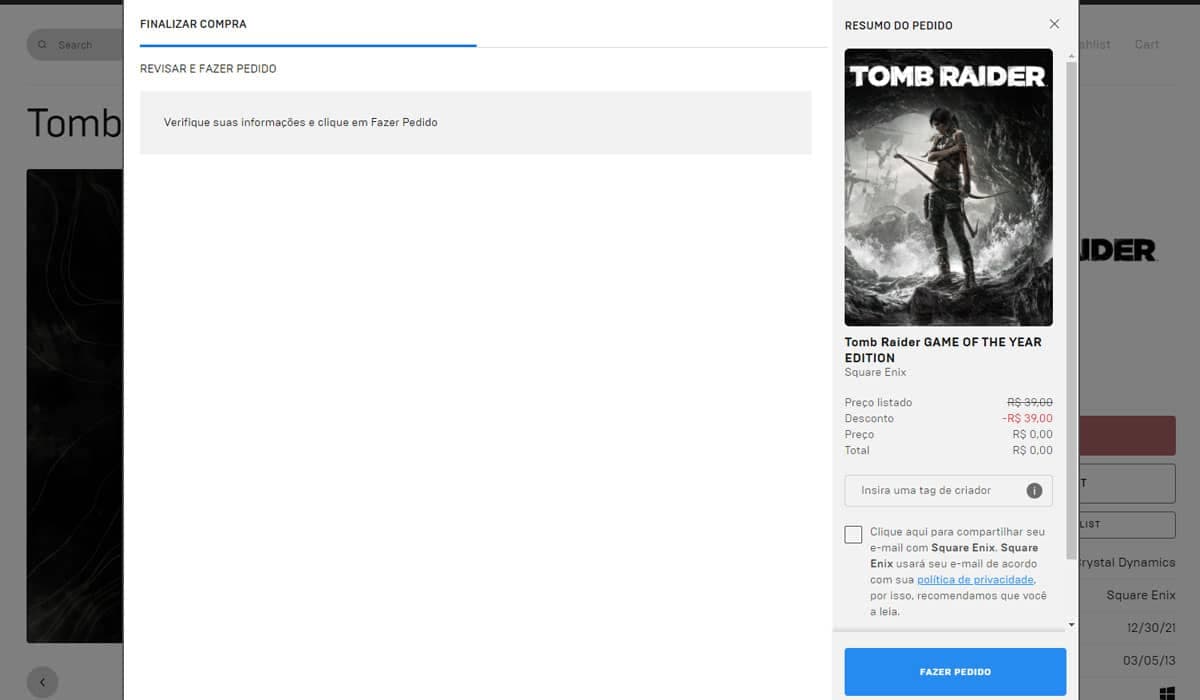The width and height of the screenshot is (1200, 700).
Task: Click the Tomb Raider GAME OF THE YEAR EDITION title
Action: coord(943,350)
